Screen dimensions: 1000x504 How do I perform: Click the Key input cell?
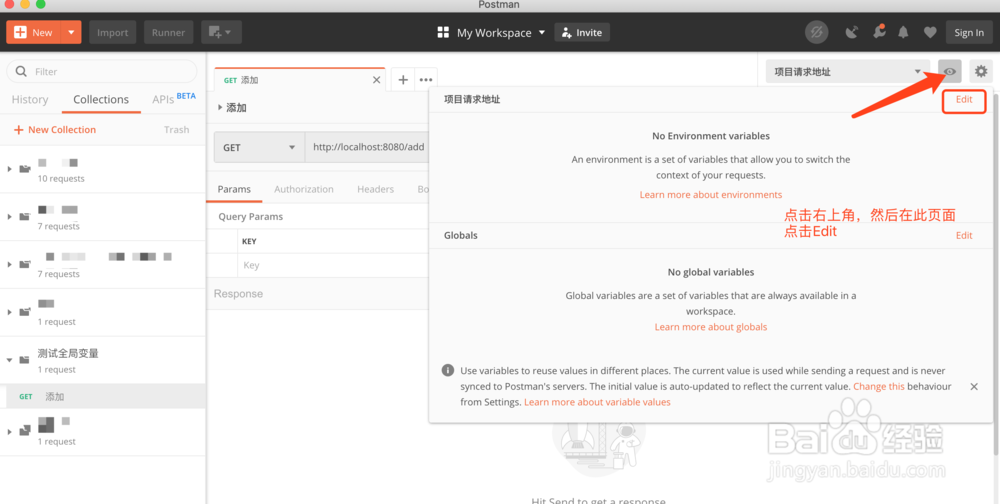click(332, 265)
